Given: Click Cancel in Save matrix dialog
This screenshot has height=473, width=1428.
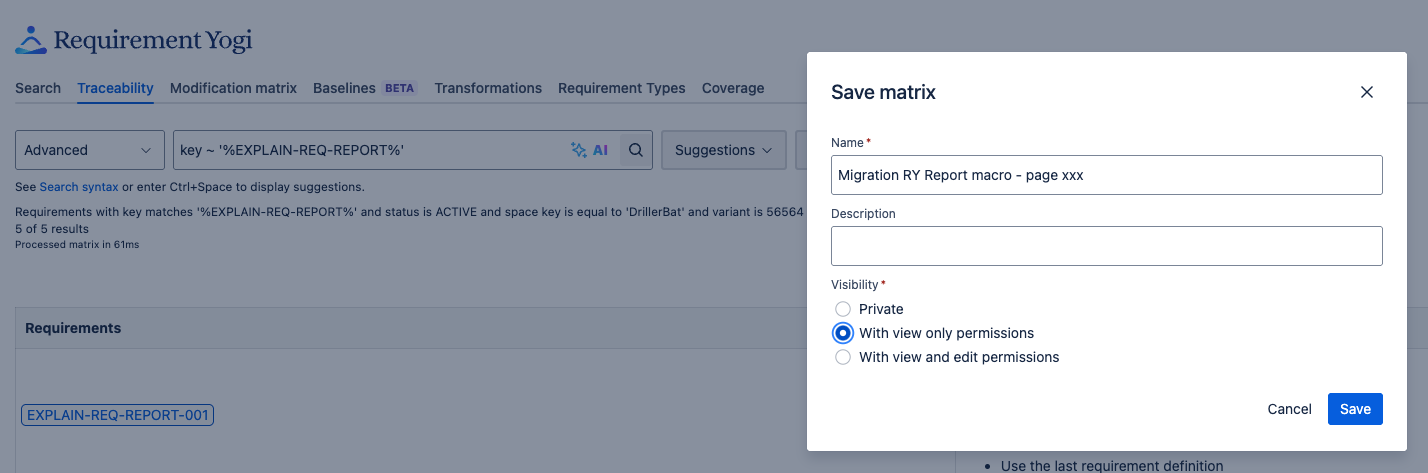Looking at the screenshot, I should click(x=1289, y=409).
